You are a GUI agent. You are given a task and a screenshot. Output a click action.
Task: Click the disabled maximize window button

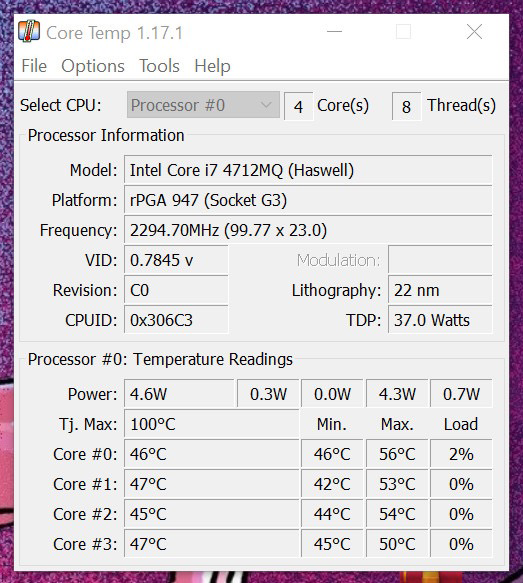pyautogui.click(x=404, y=32)
